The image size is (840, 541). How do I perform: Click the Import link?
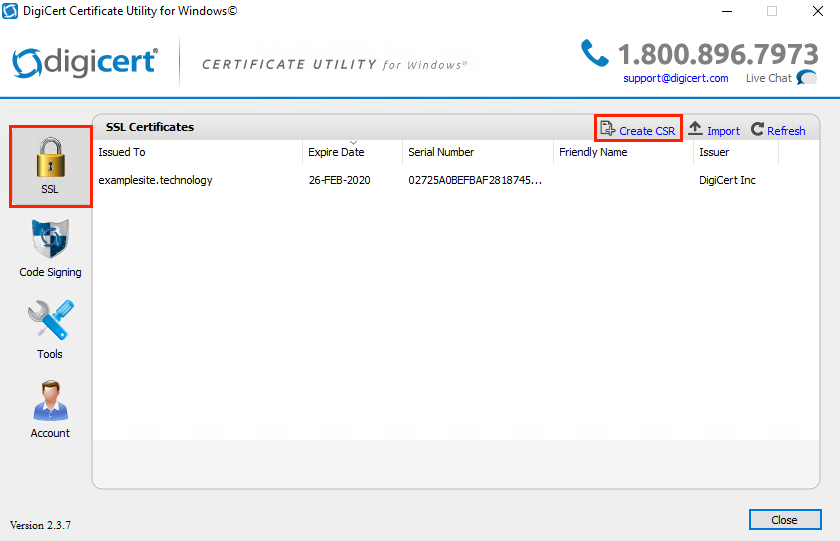tap(723, 131)
